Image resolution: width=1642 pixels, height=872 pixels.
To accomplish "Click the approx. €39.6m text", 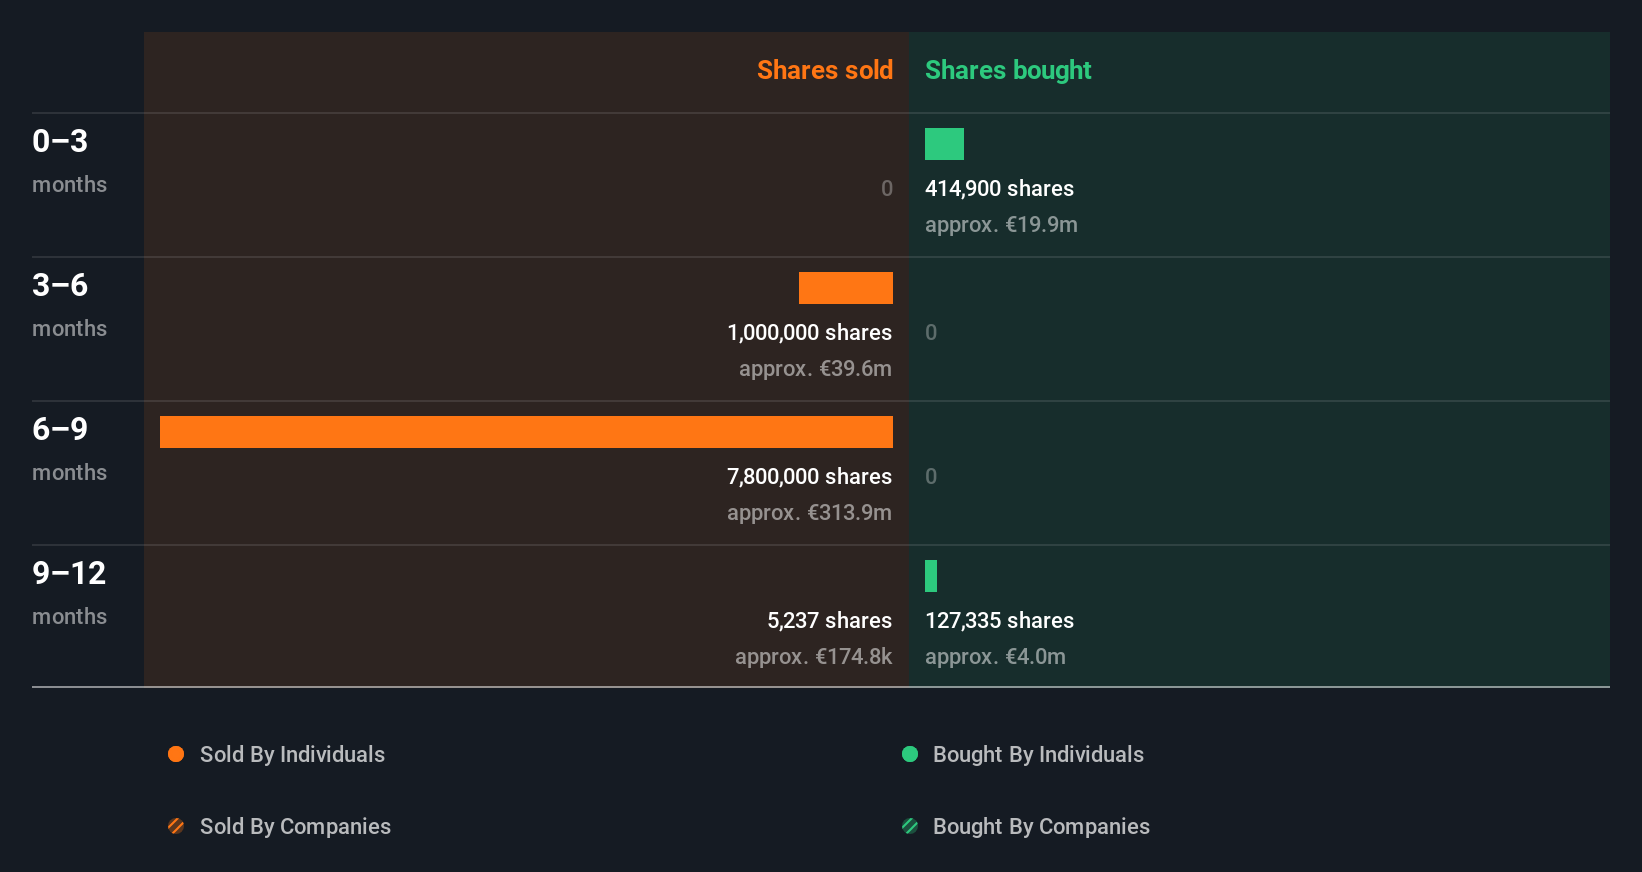I will pyautogui.click(x=815, y=369).
